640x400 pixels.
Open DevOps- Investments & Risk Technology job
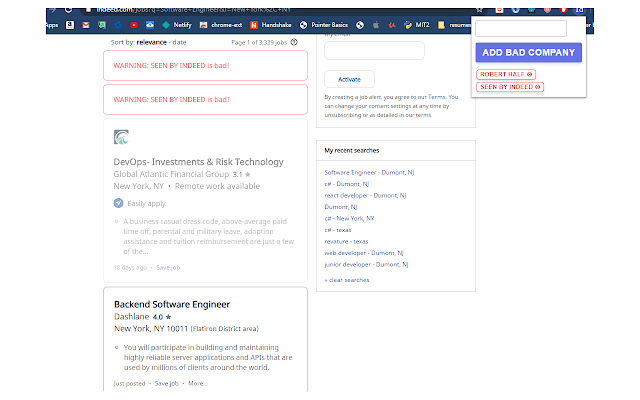click(x=198, y=162)
